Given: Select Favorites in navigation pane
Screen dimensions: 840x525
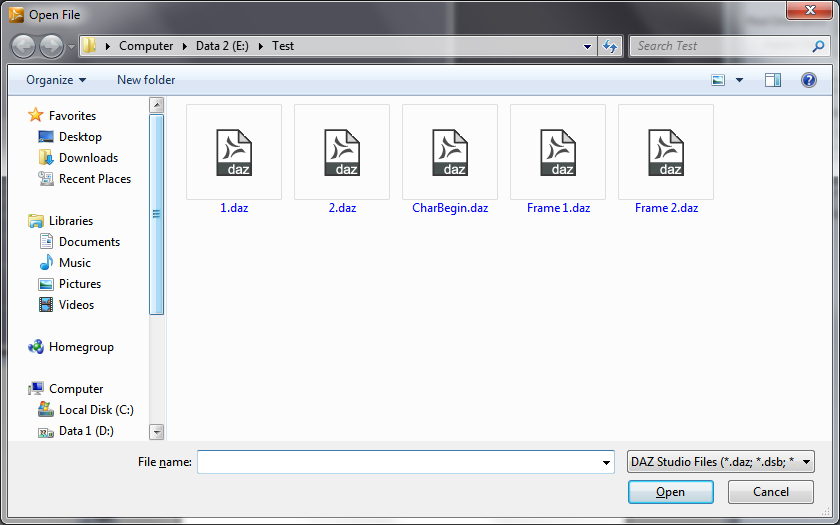Looking at the screenshot, I should [x=72, y=116].
